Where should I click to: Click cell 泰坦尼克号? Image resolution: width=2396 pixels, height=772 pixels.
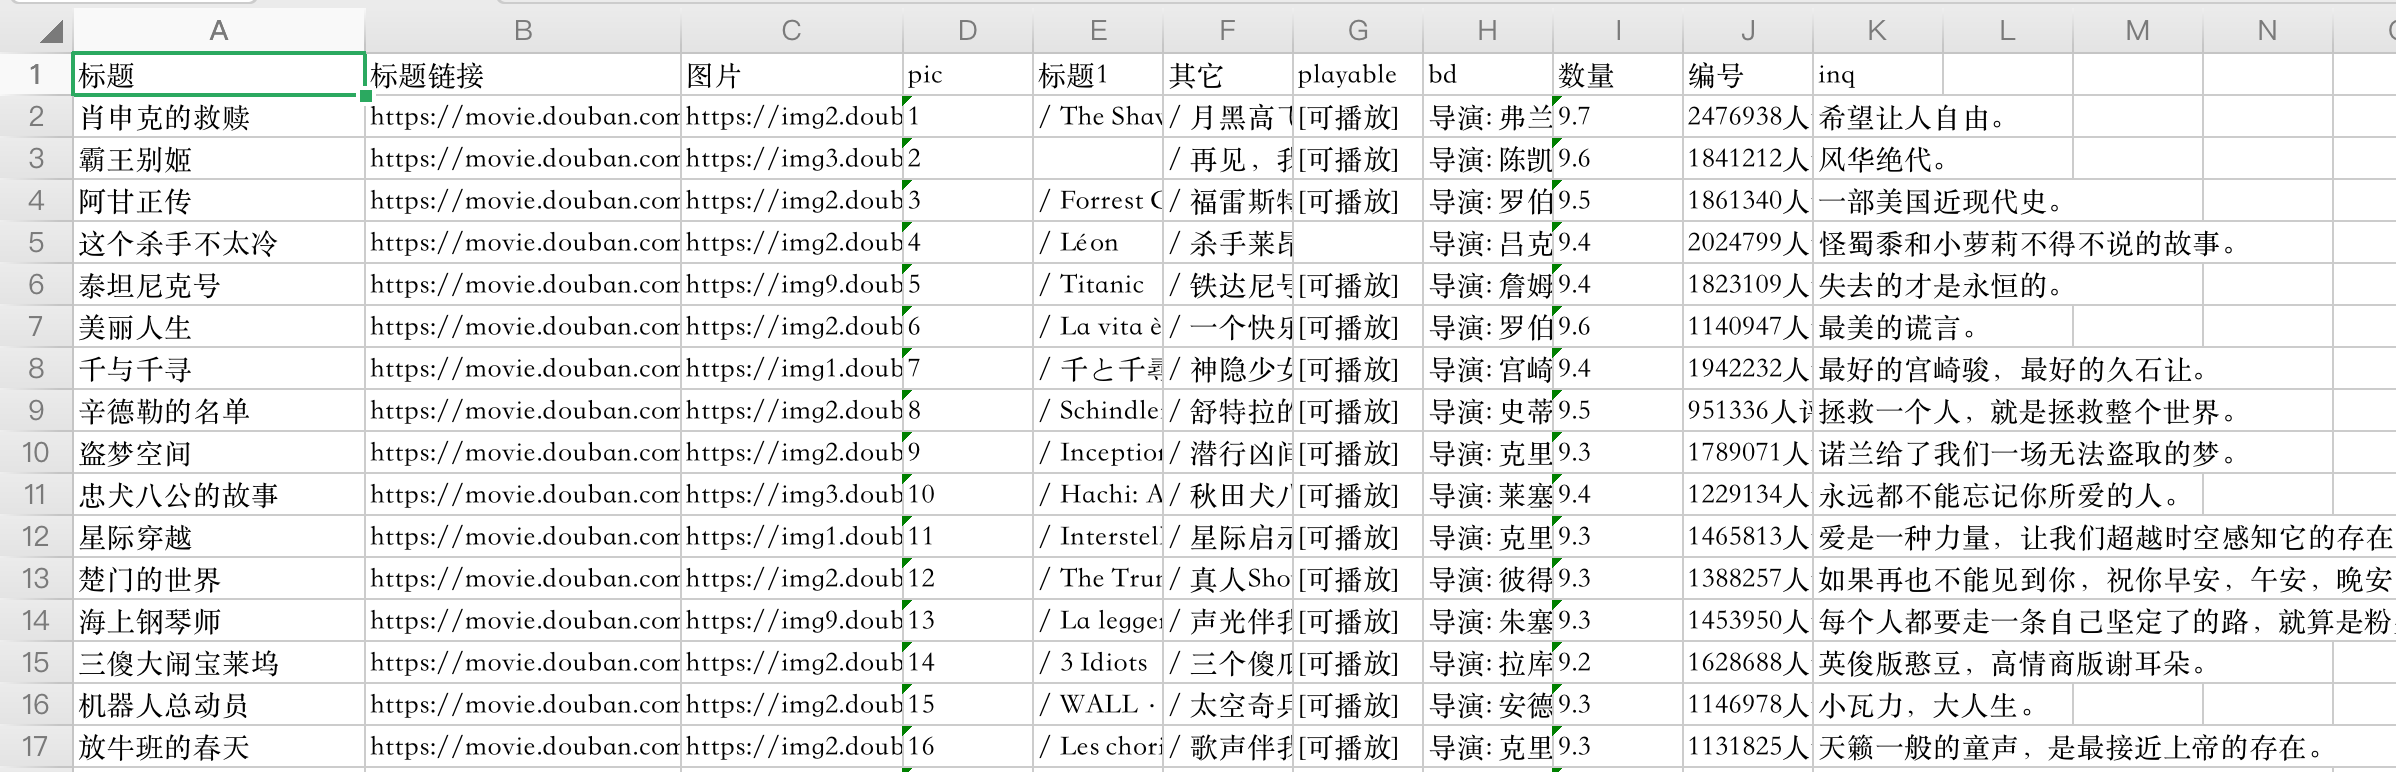219,285
